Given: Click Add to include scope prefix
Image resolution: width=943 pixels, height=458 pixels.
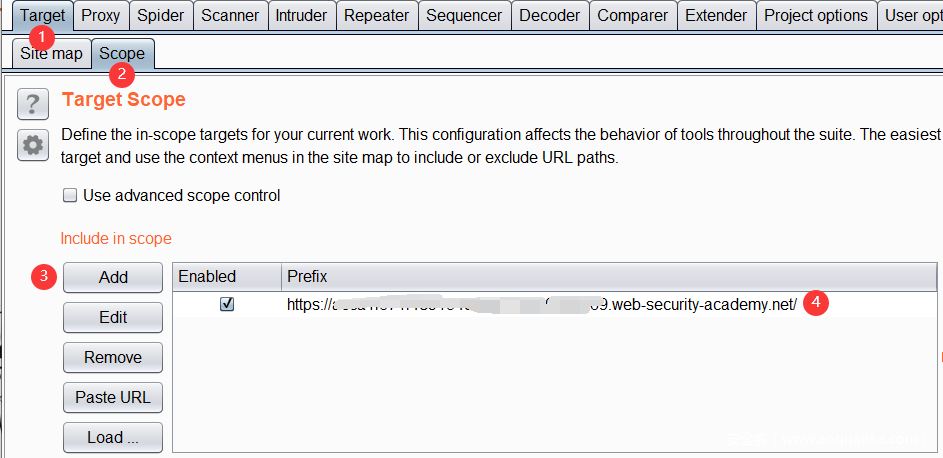Looking at the screenshot, I should click(x=113, y=277).
